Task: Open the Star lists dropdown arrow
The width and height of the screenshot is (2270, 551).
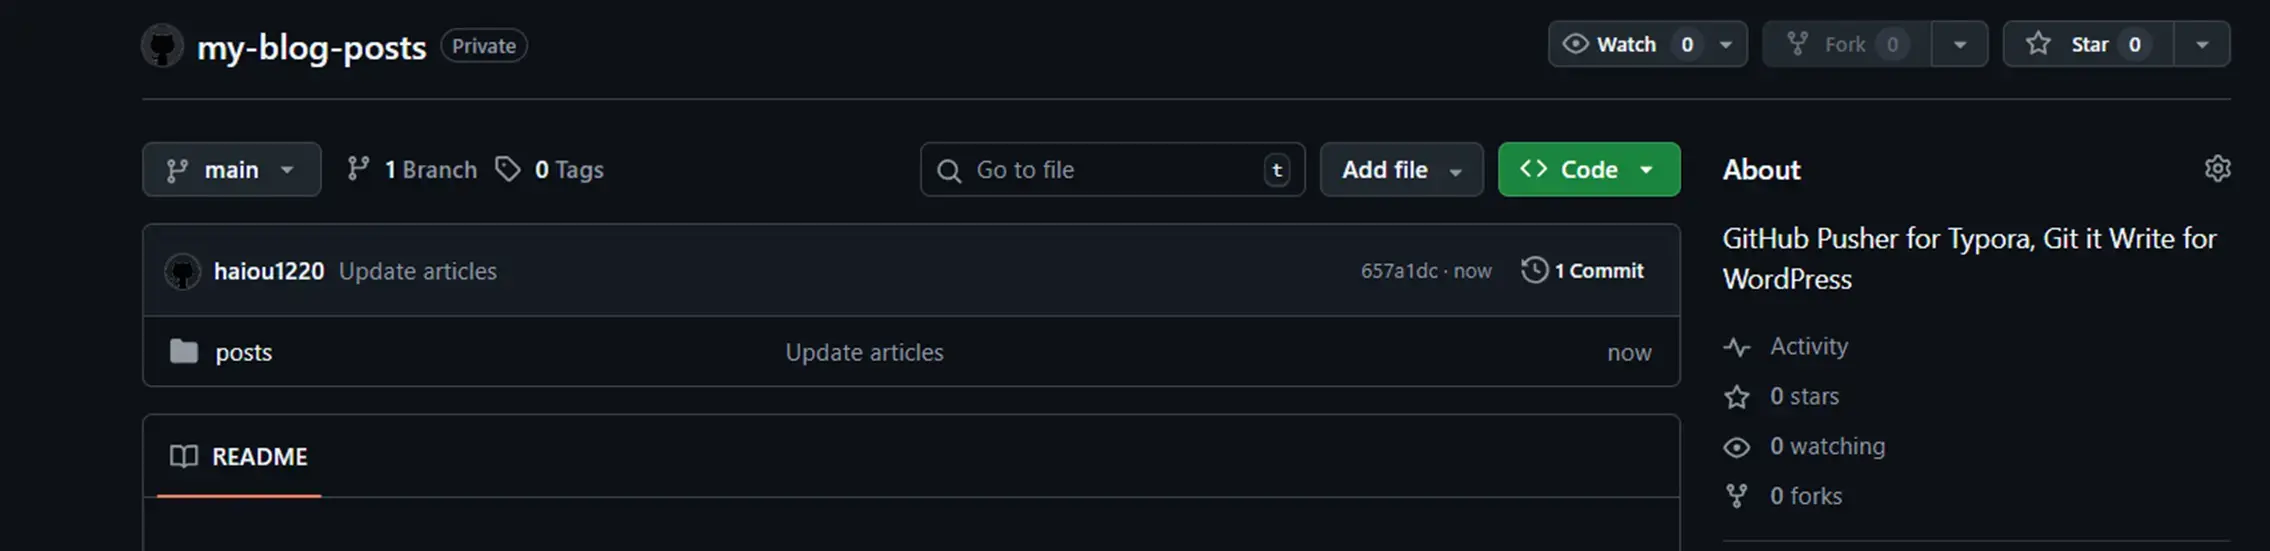Action: click(x=2202, y=45)
